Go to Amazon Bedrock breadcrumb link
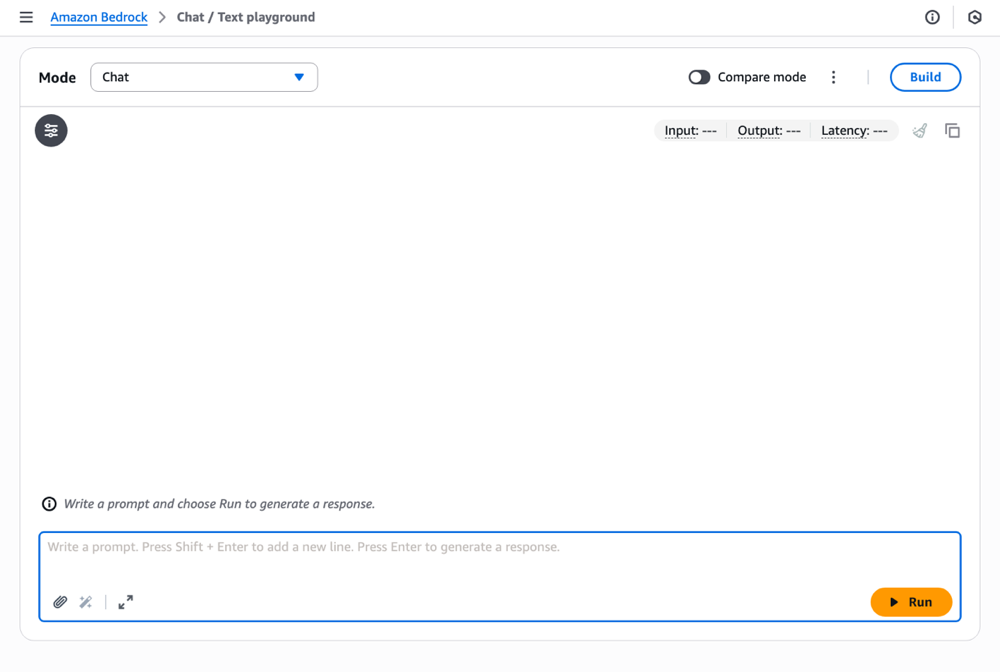The width and height of the screenshot is (1000, 672). tap(99, 17)
